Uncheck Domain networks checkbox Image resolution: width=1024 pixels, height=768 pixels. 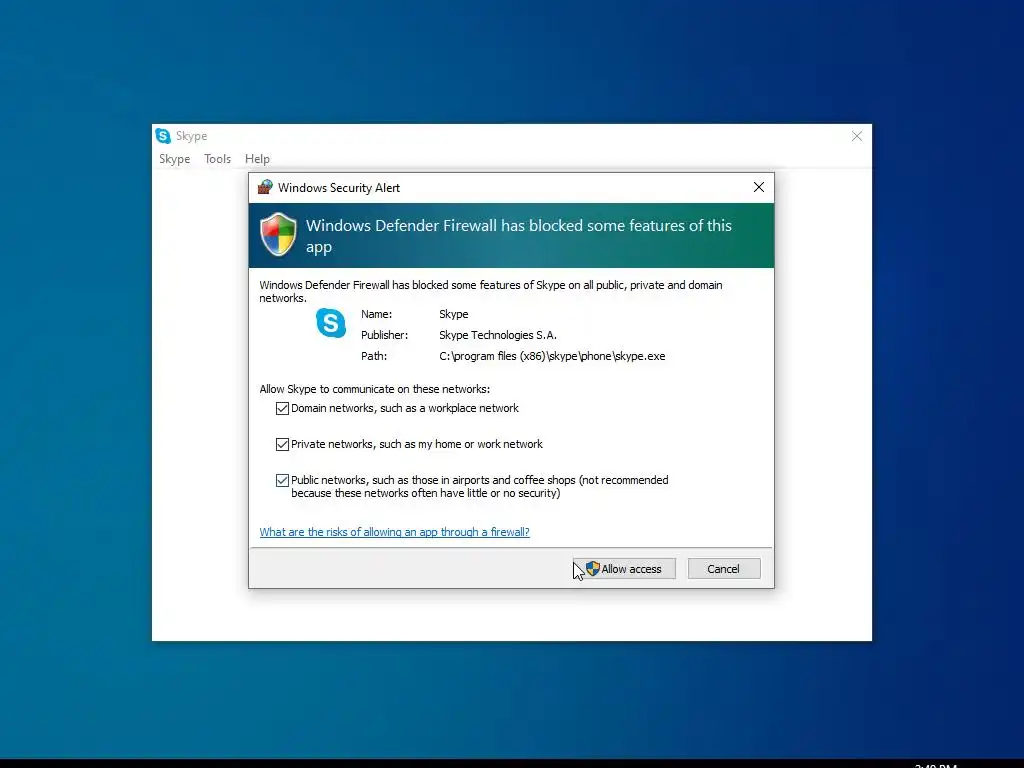click(x=282, y=409)
